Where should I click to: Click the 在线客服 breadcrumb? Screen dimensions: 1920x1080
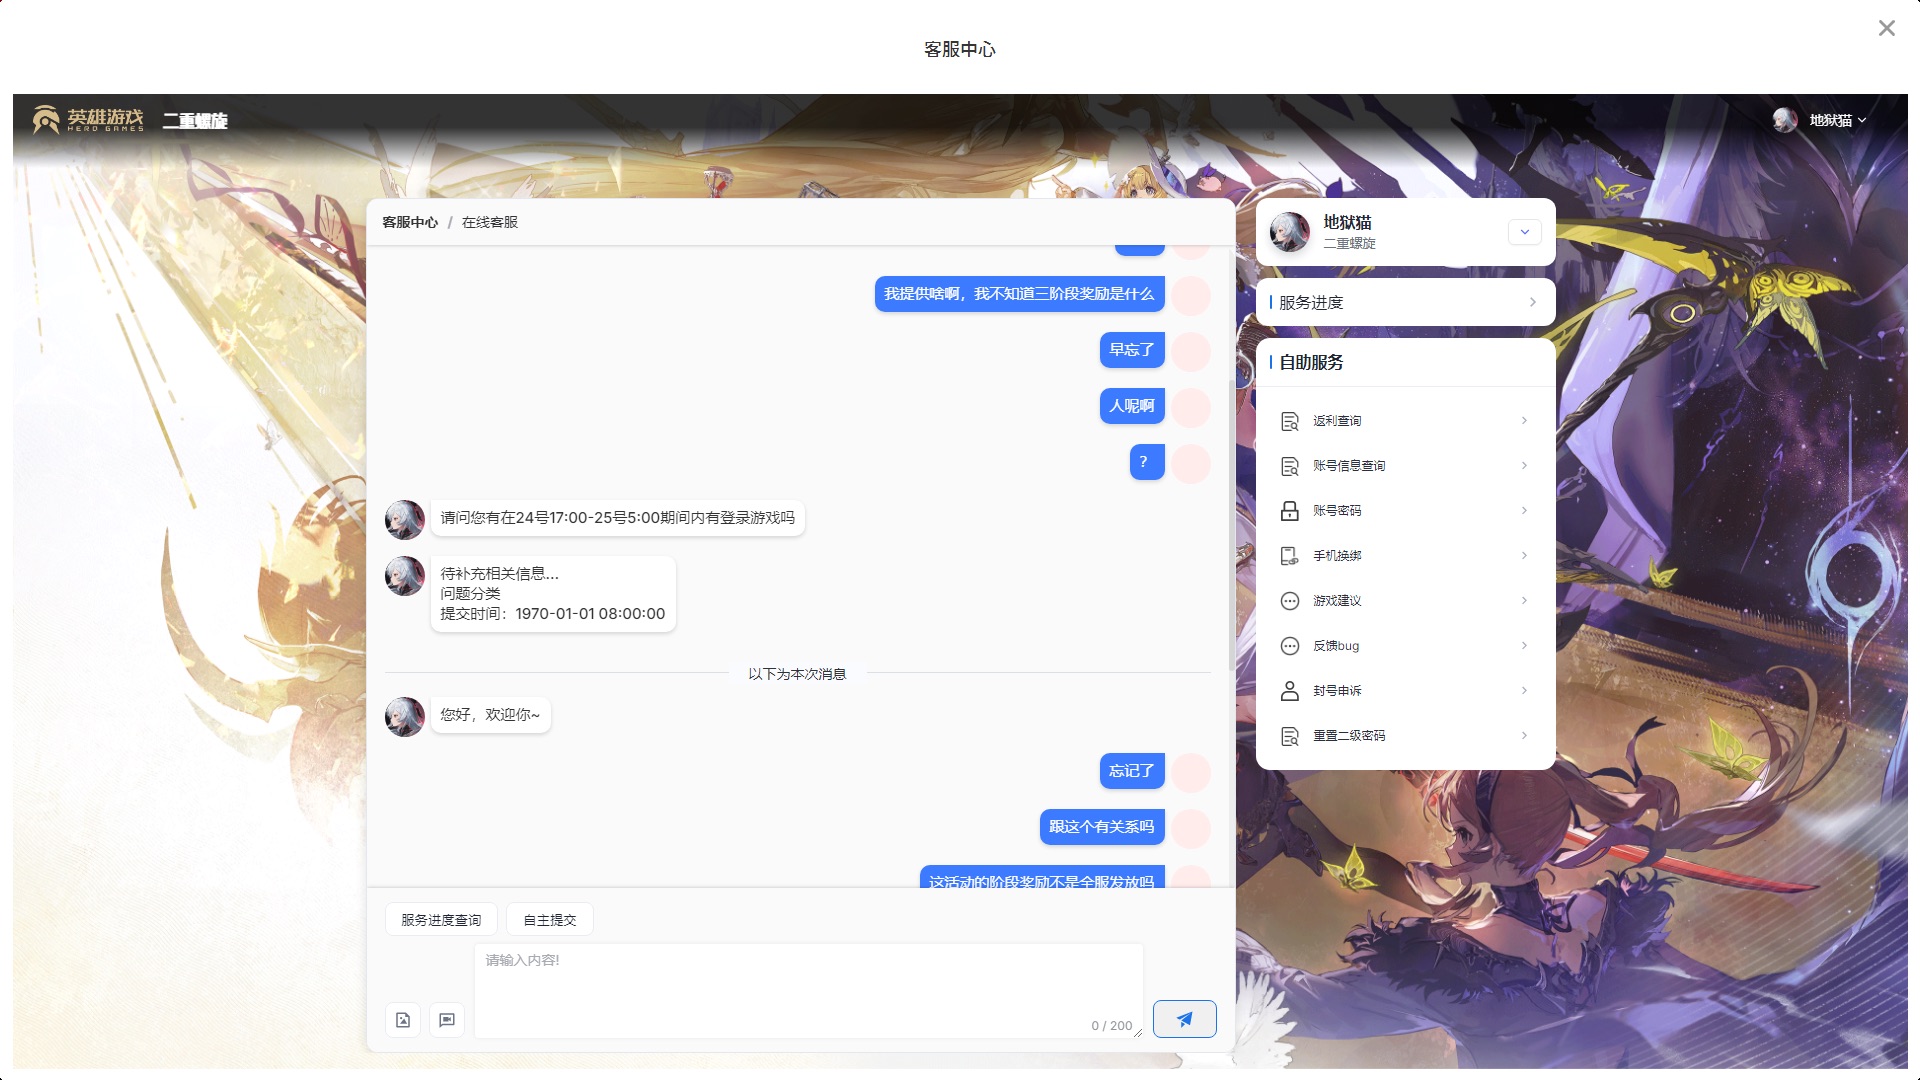click(490, 222)
